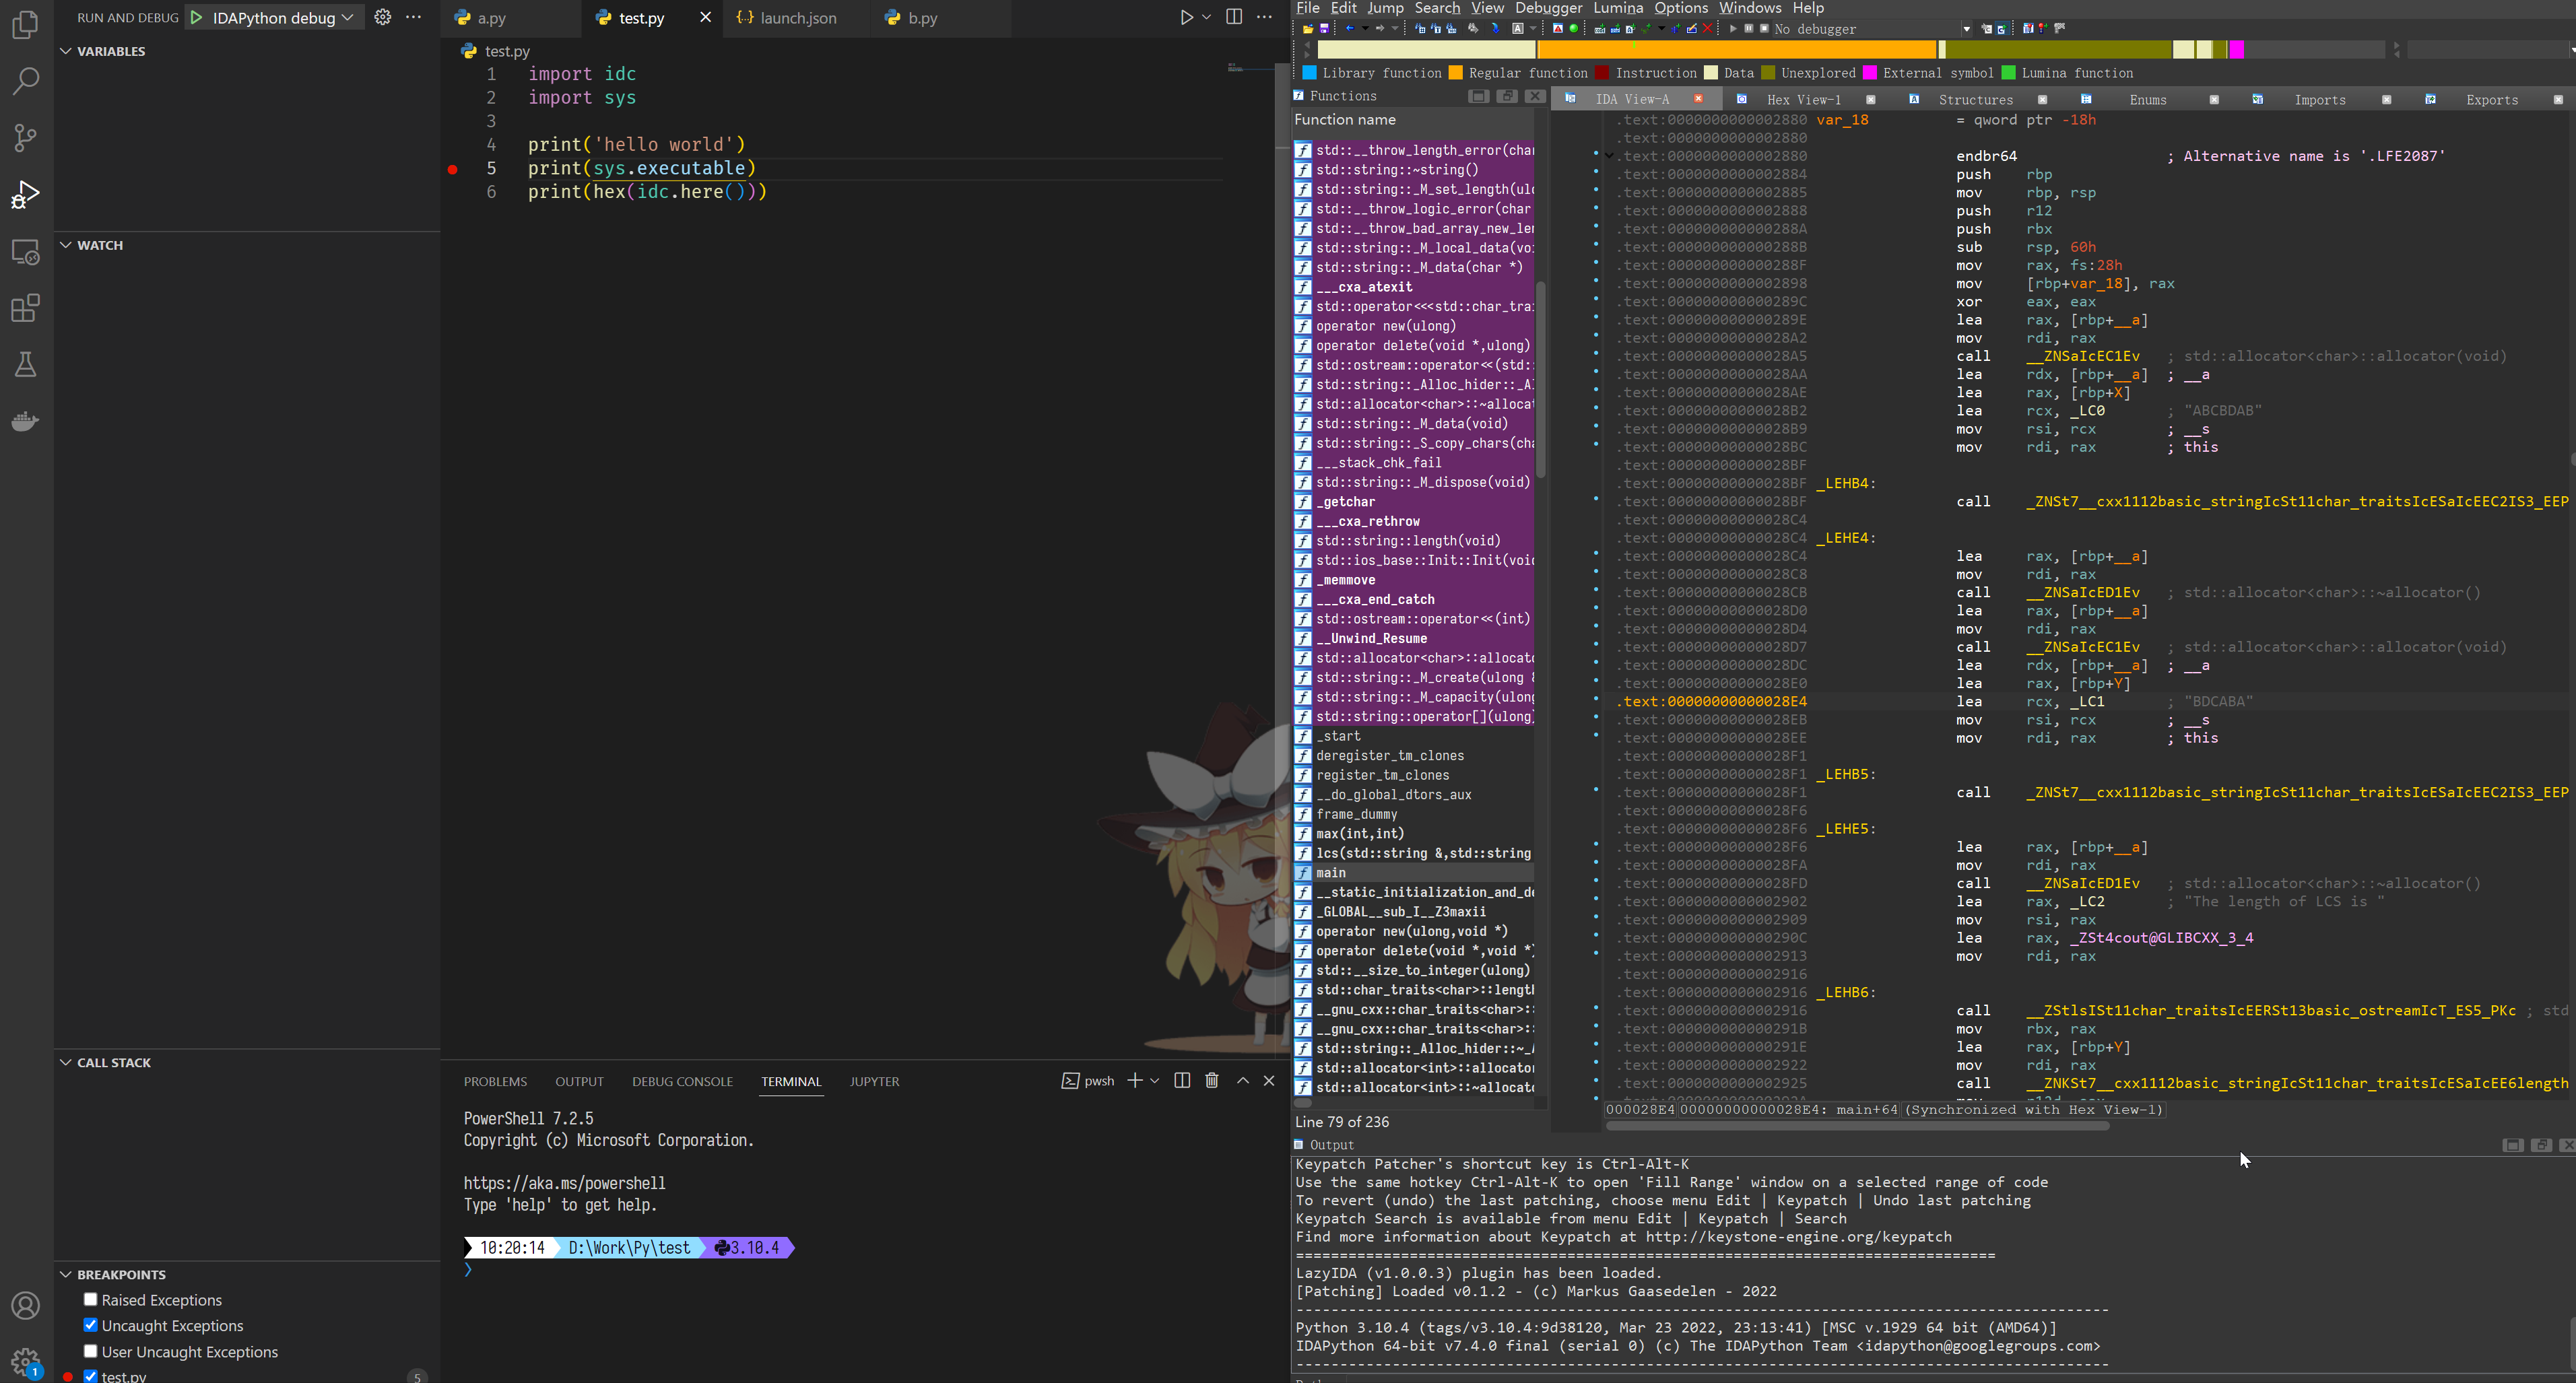Kill terminal with the trash icon

[1212, 1080]
